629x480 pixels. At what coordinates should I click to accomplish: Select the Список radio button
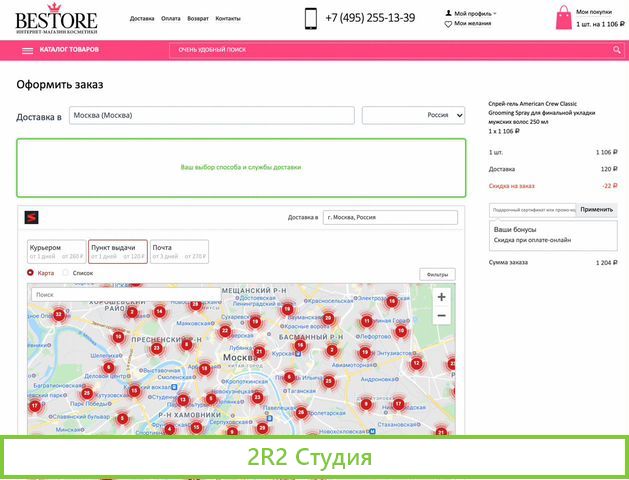[x=65, y=273]
